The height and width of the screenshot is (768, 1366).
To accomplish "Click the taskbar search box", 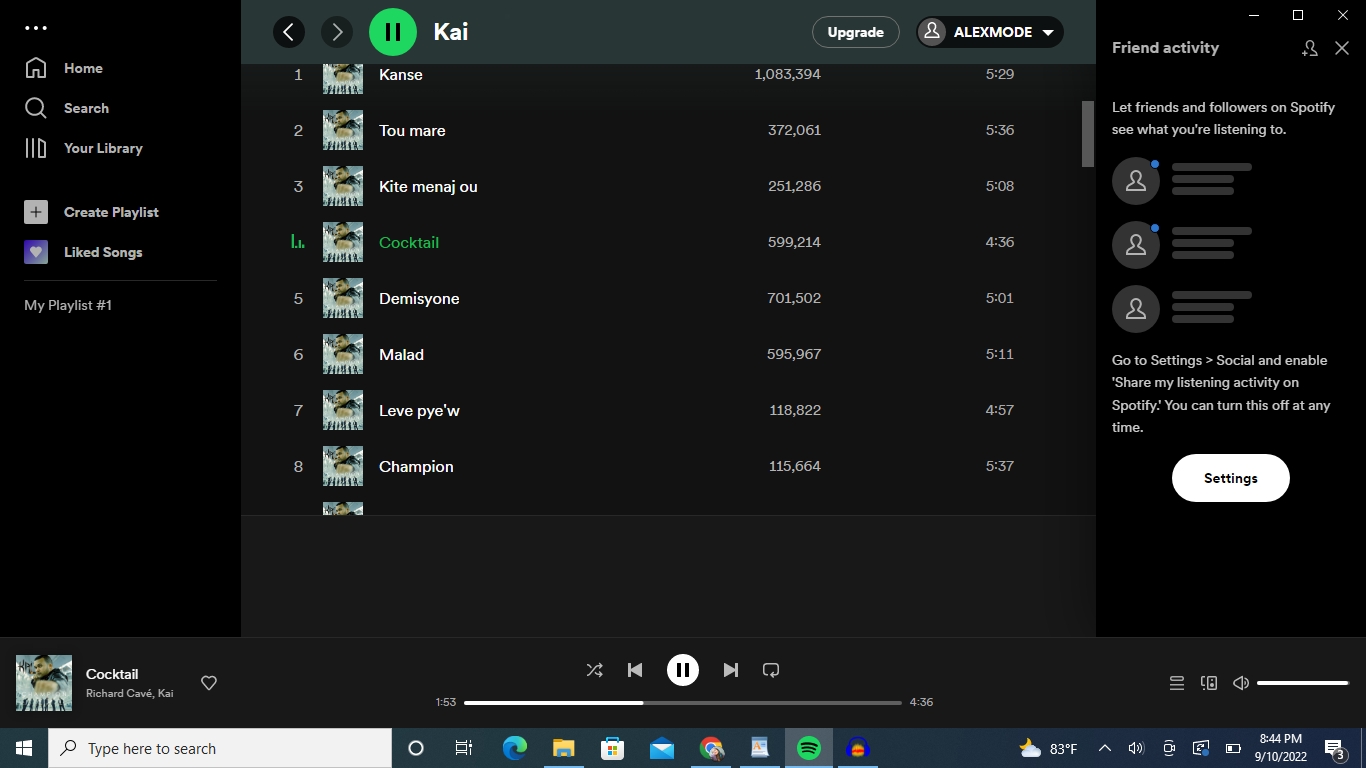I will pyautogui.click(x=220, y=748).
